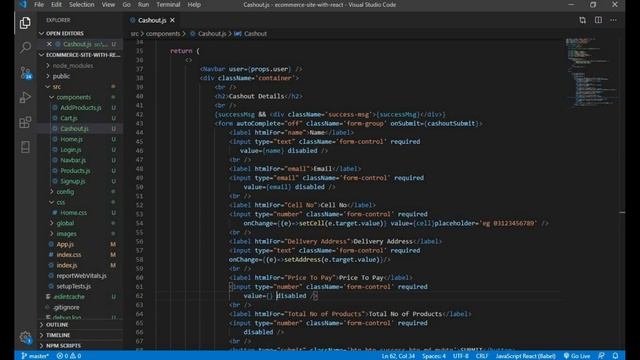The width and height of the screenshot is (640, 360).
Task: Click the compare changes icon in editor toolbar
Action: (x=582, y=20)
